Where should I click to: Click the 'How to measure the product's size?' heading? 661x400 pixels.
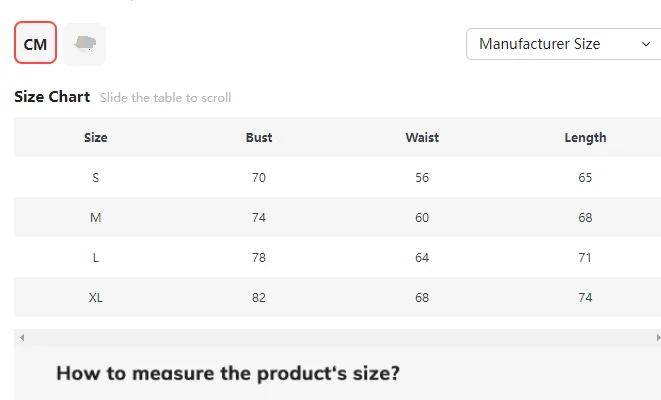[228, 373]
